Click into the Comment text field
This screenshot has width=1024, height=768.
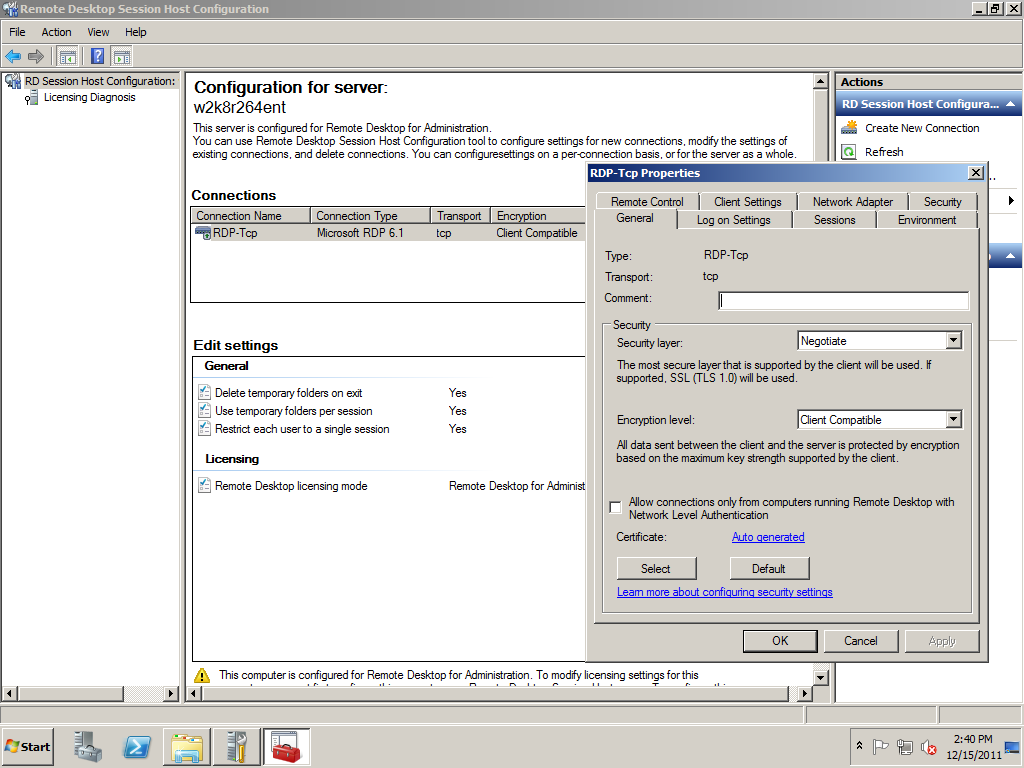[x=843, y=300]
